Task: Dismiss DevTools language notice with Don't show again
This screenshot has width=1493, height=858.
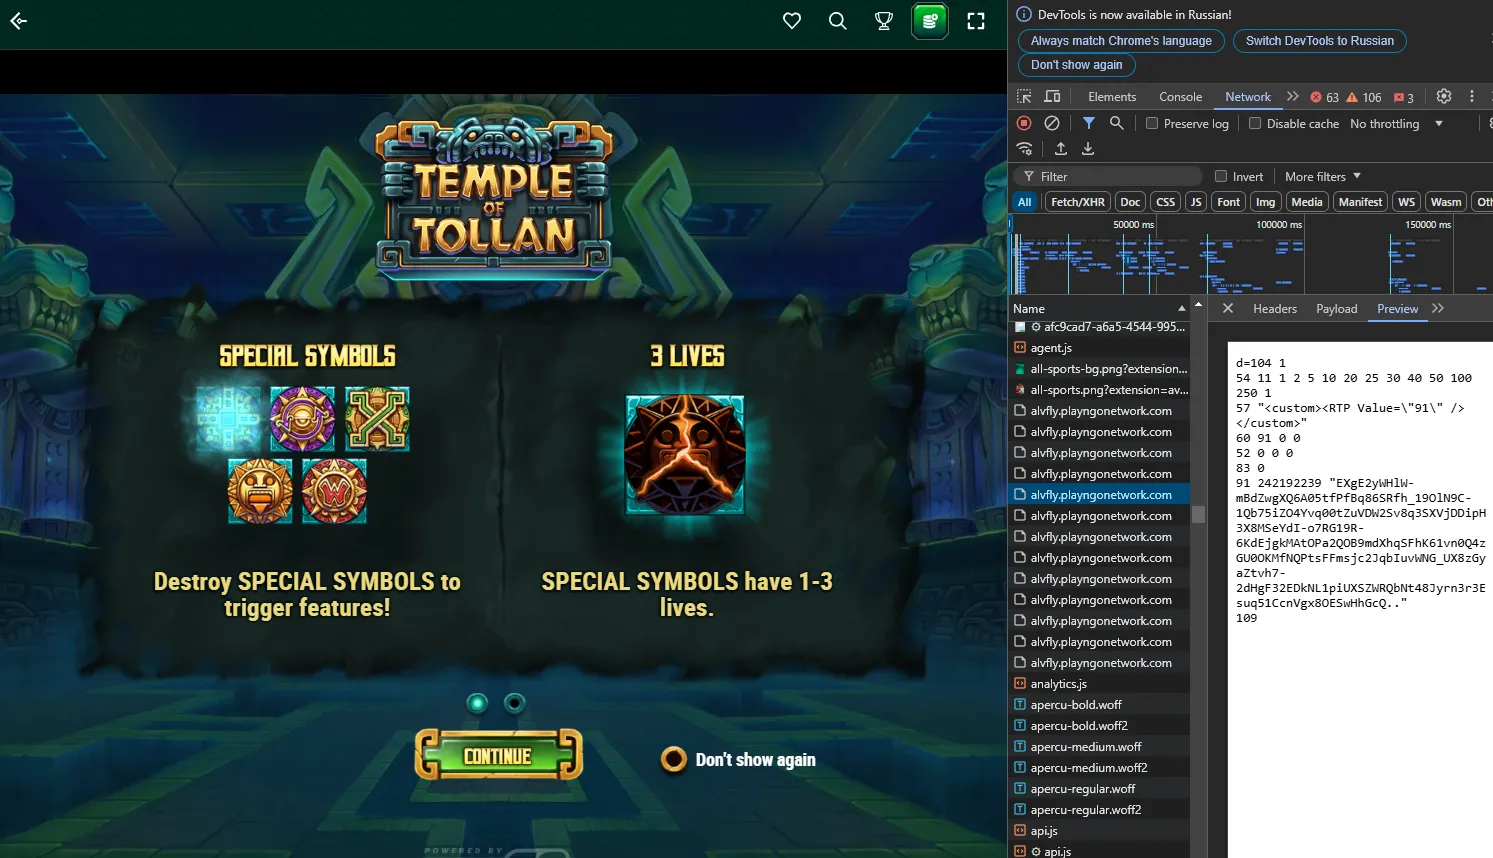Action: [x=1077, y=65]
